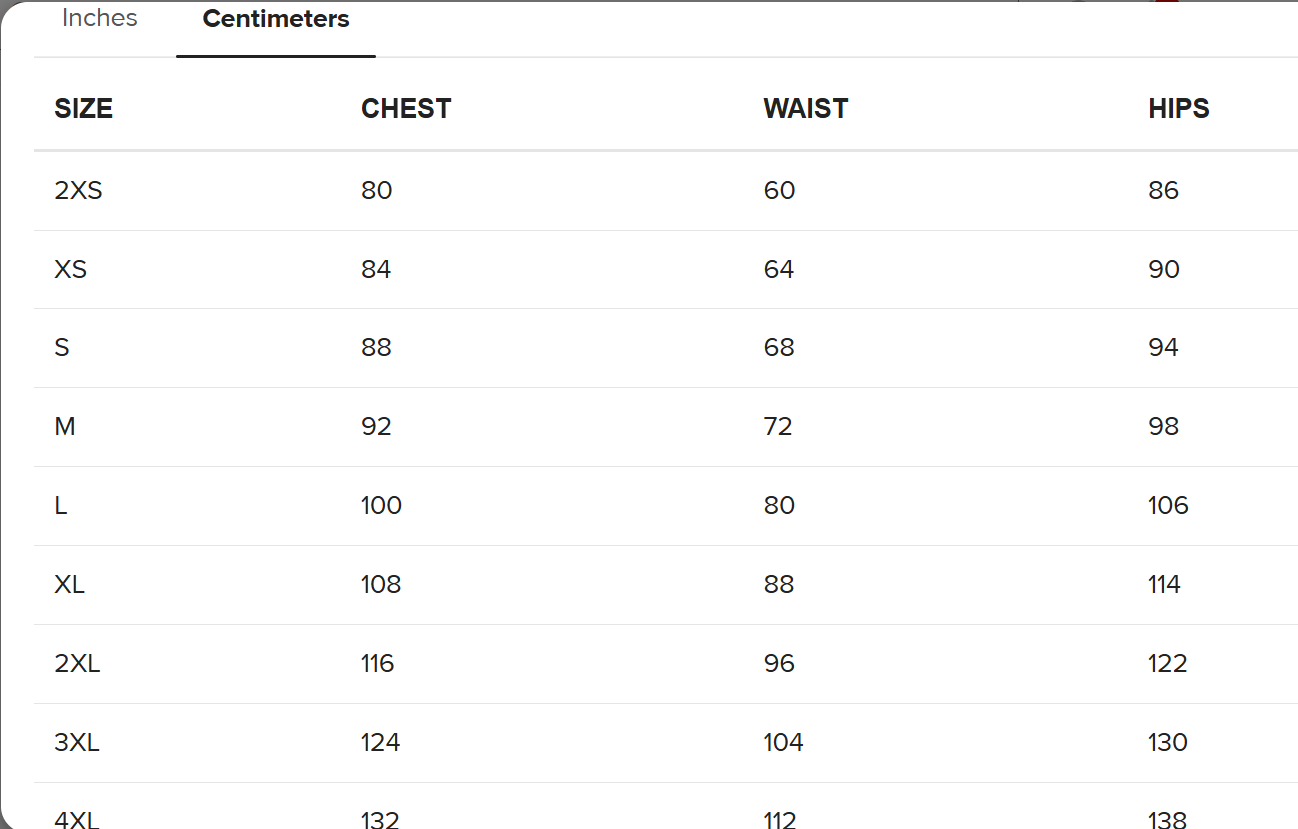Click the WAIST column header
This screenshot has height=829, width=1298.
pyautogui.click(x=805, y=108)
